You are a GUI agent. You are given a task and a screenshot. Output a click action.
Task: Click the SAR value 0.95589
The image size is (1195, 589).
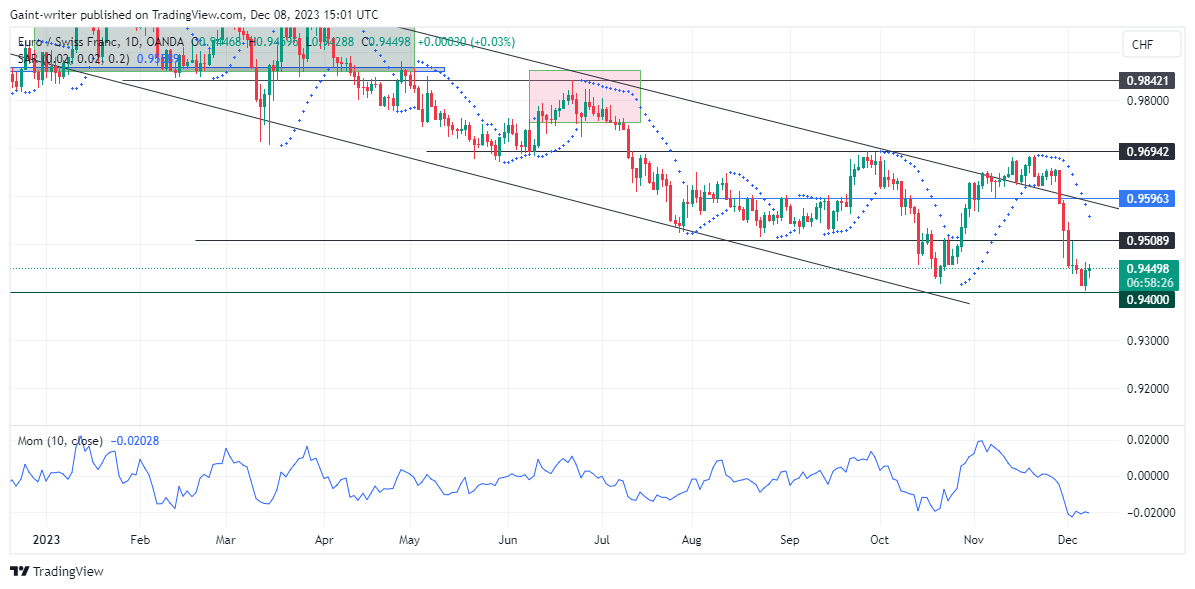pyautogui.click(x=159, y=58)
